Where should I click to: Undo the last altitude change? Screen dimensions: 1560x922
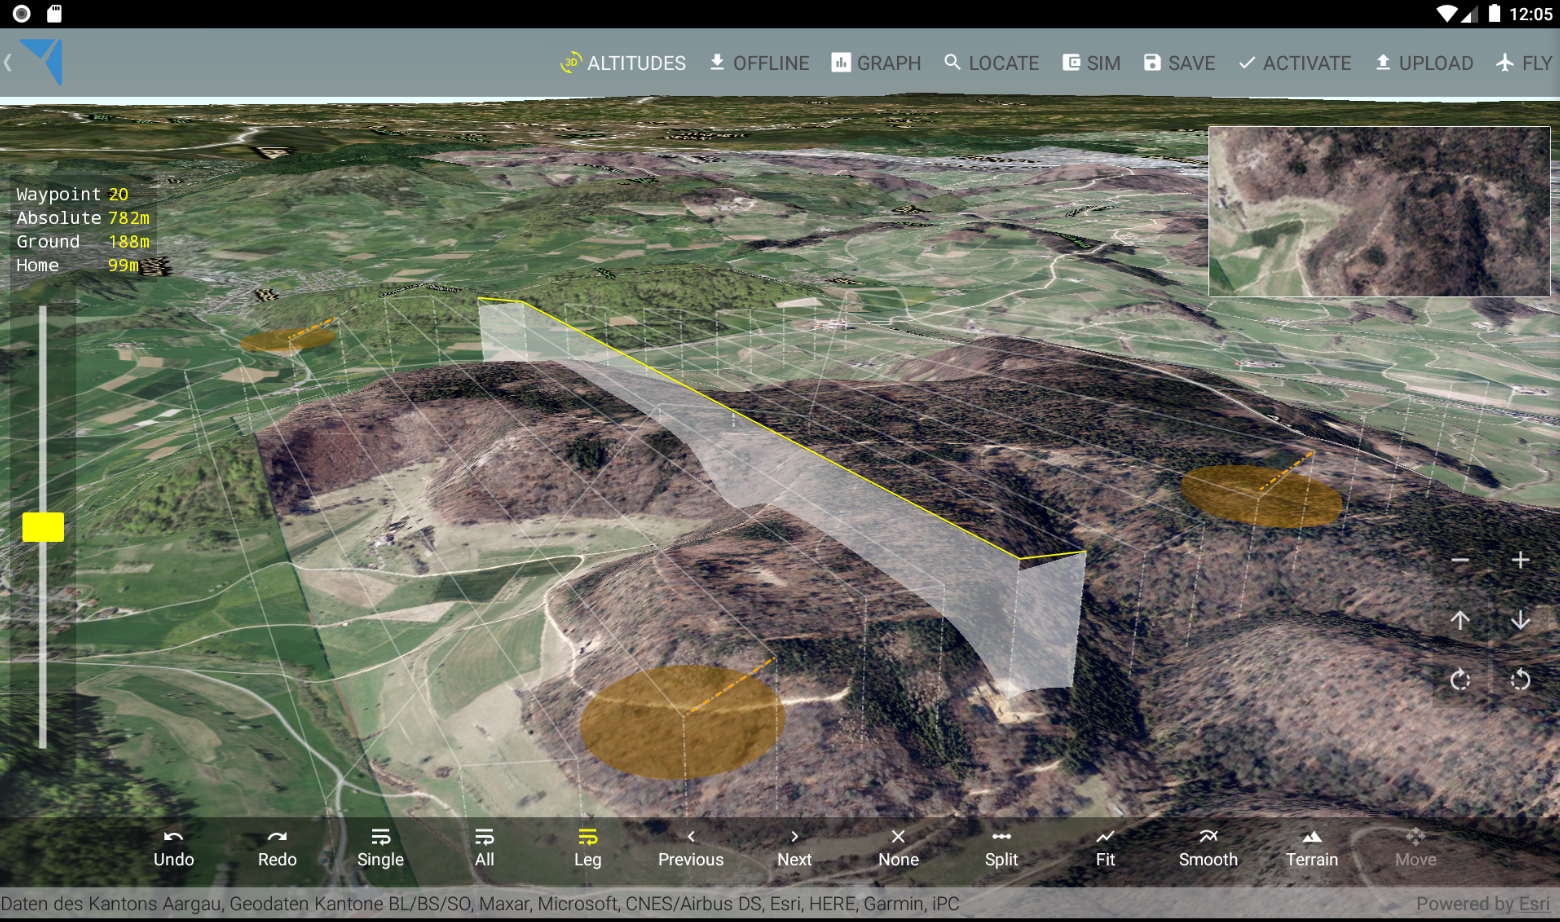(174, 848)
